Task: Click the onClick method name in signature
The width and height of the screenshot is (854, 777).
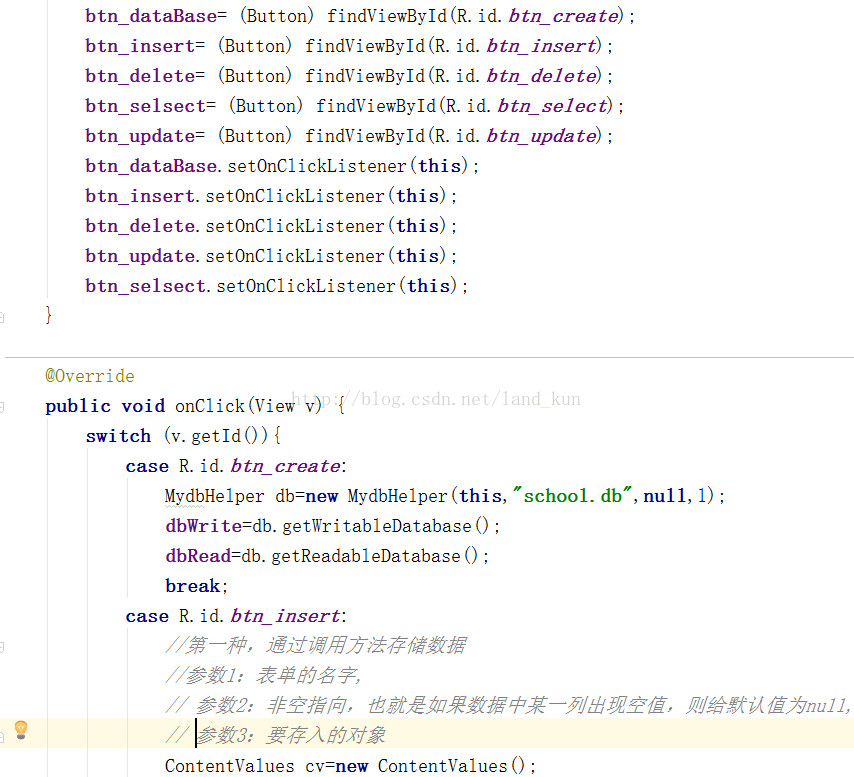Action: (x=210, y=406)
